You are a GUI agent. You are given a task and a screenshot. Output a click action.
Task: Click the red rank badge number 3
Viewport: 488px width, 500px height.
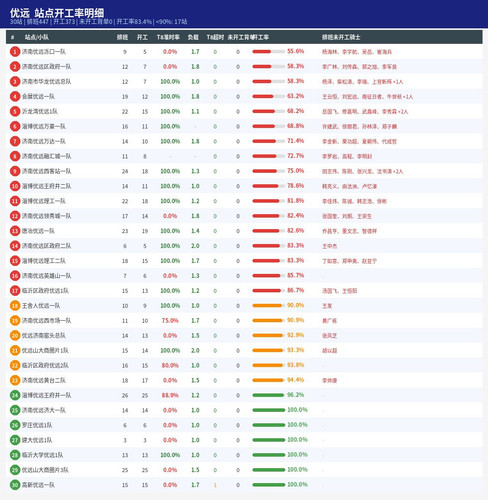[15, 82]
